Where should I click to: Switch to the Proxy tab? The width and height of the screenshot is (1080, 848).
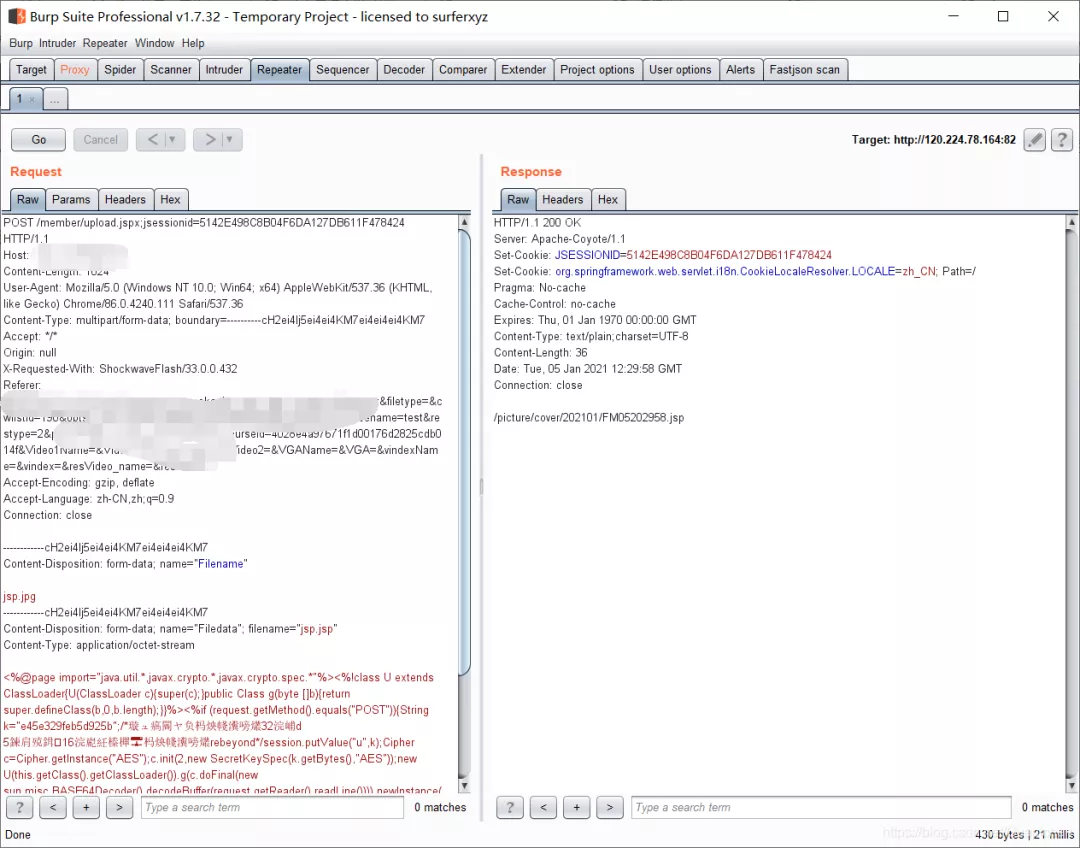click(x=74, y=70)
